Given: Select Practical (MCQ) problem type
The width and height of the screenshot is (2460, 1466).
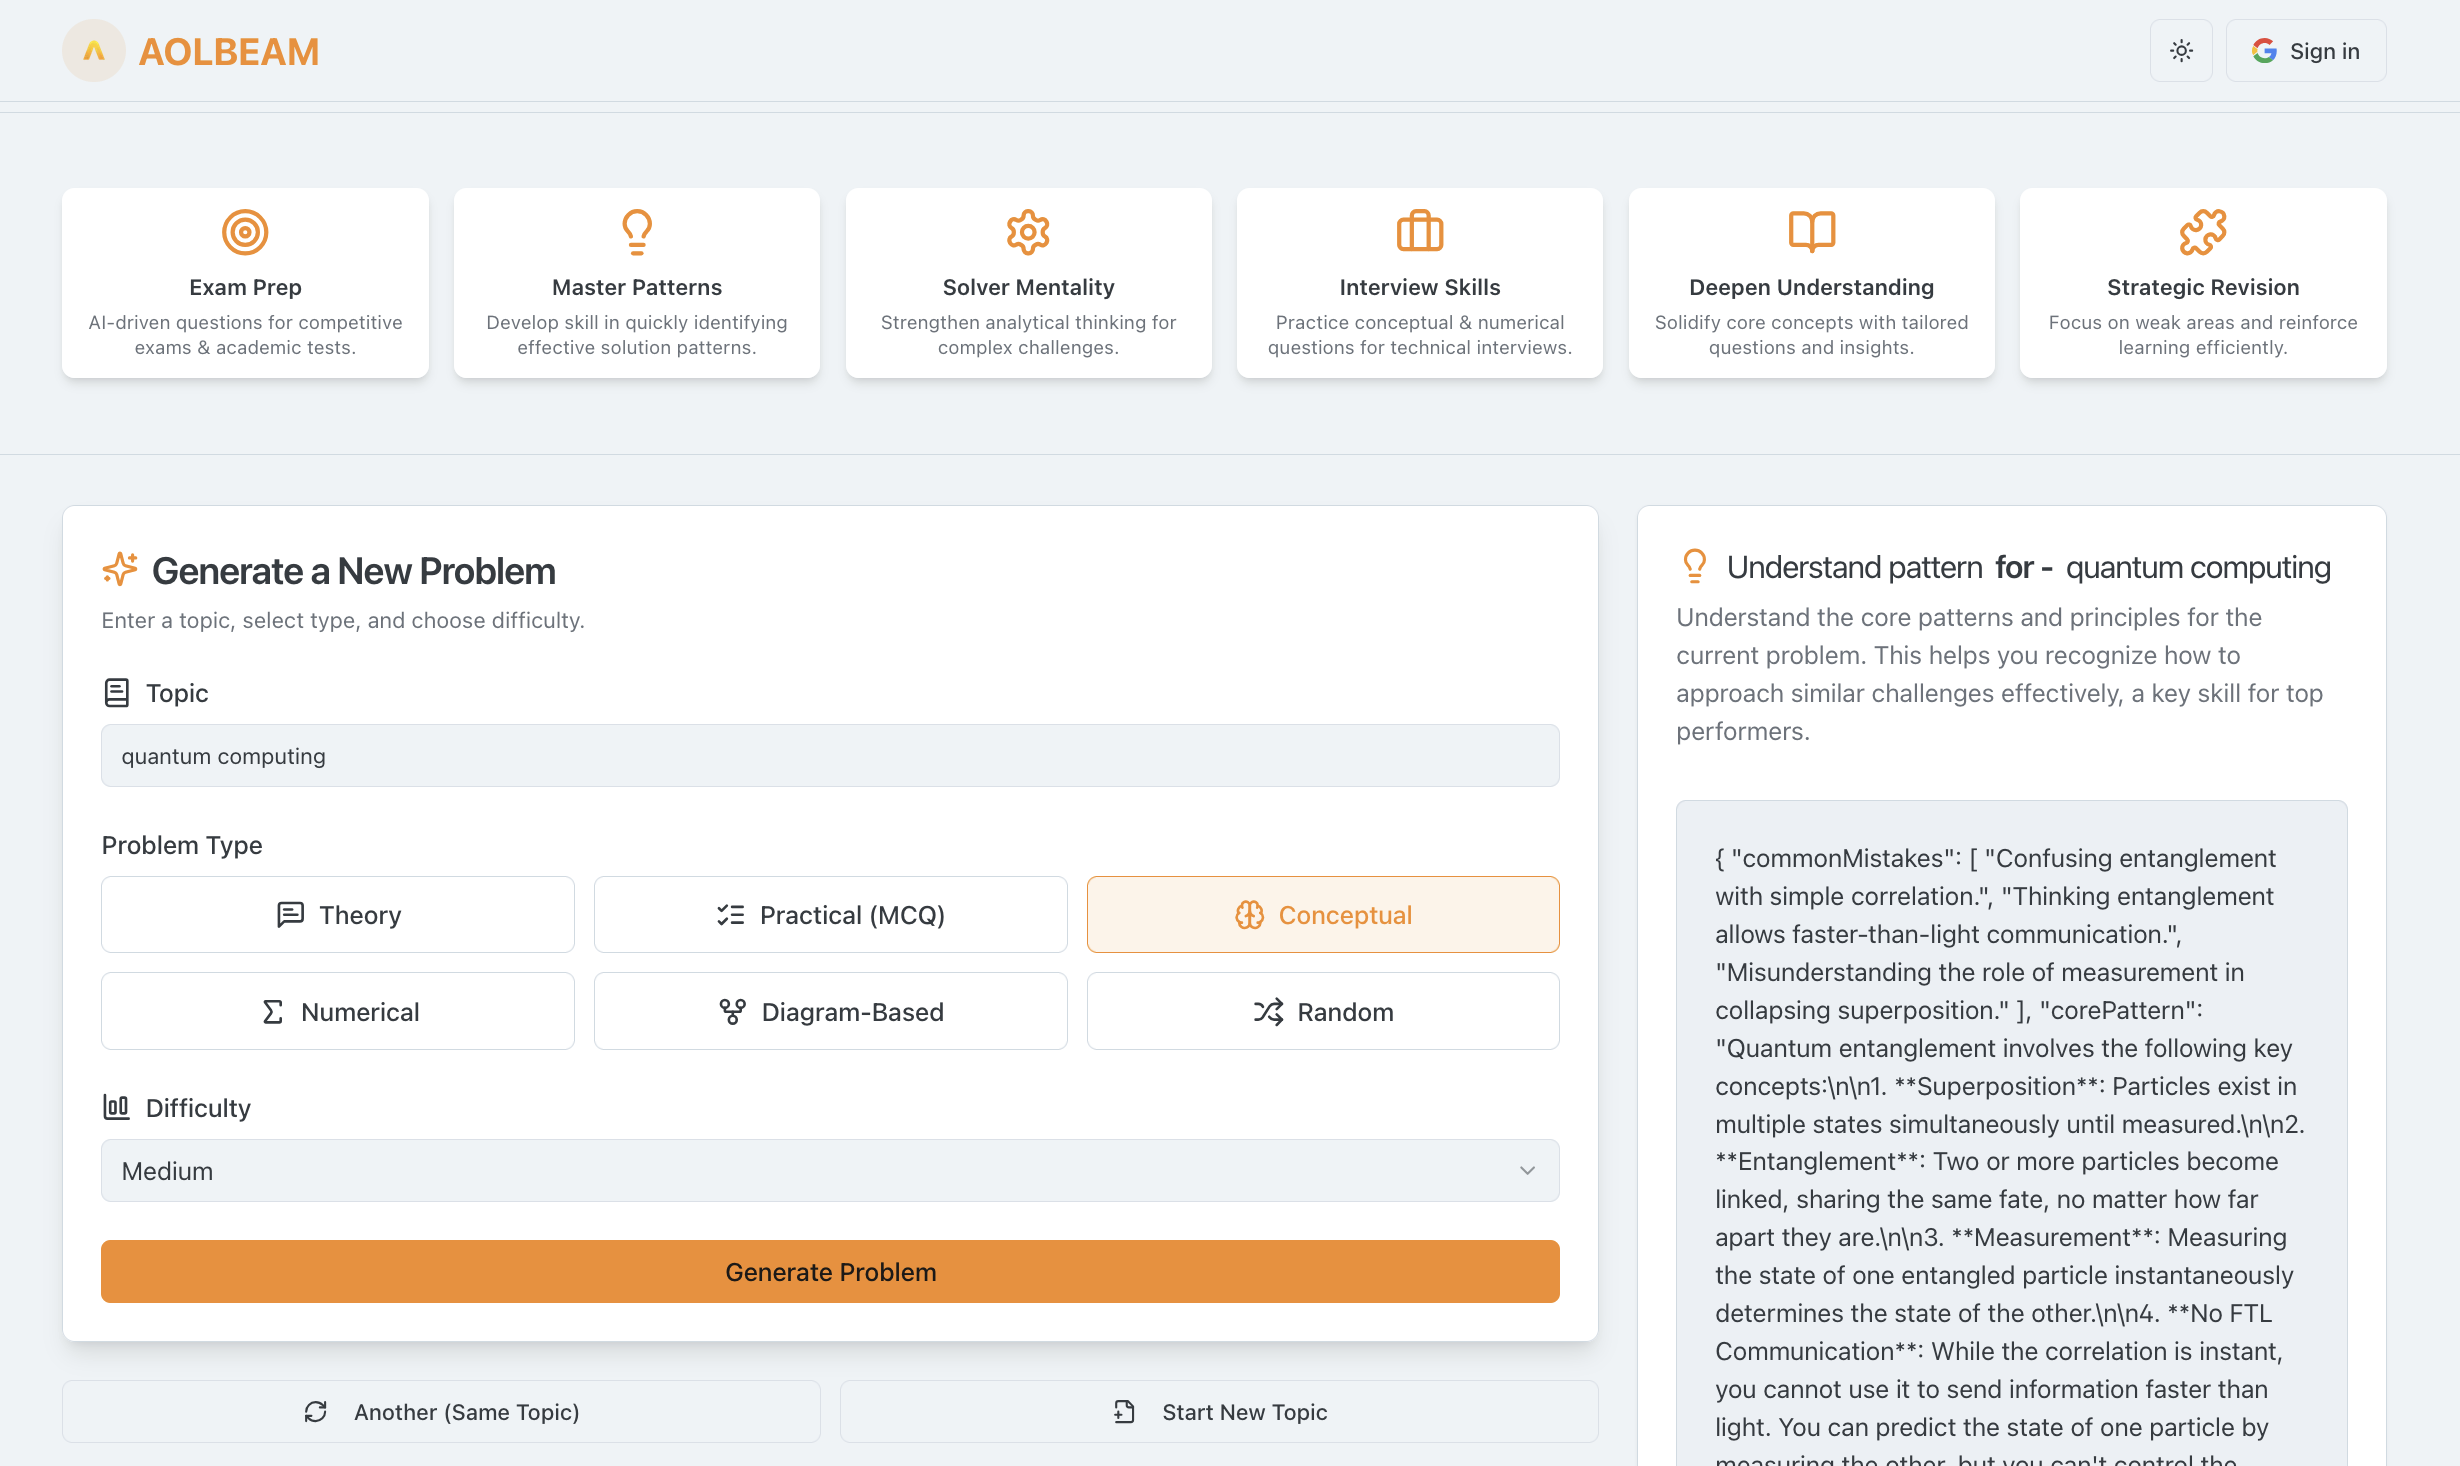Looking at the screenshot, I should click(830, 915).
